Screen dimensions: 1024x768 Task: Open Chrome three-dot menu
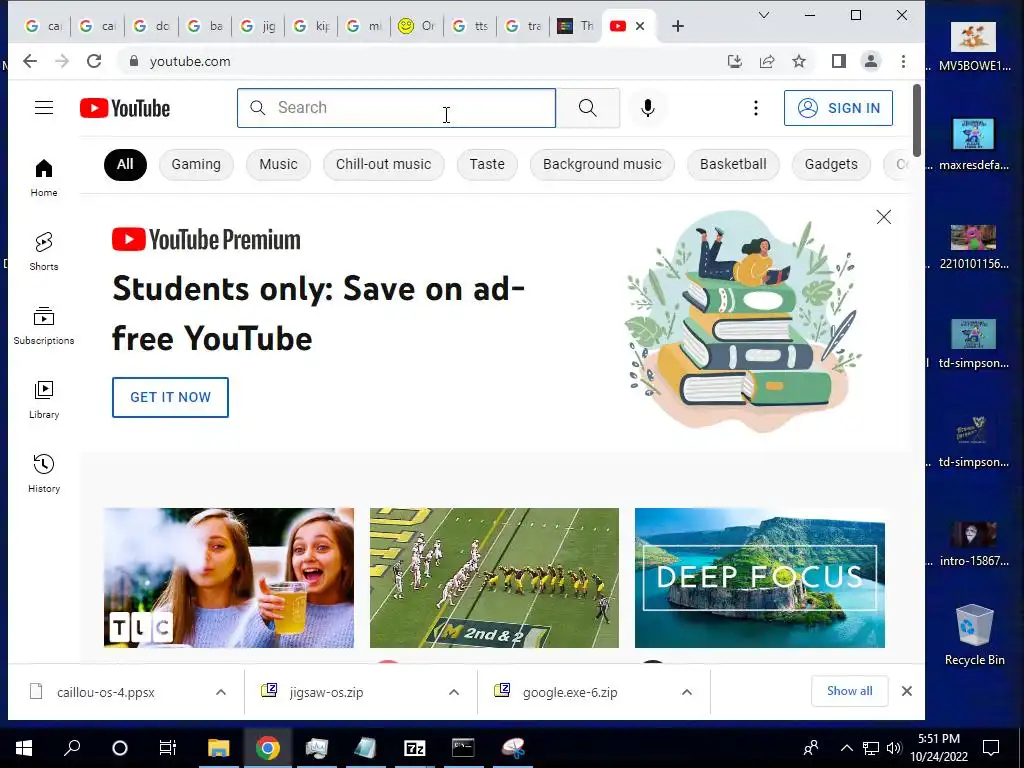pyautogui.click(x=903, y=61)
